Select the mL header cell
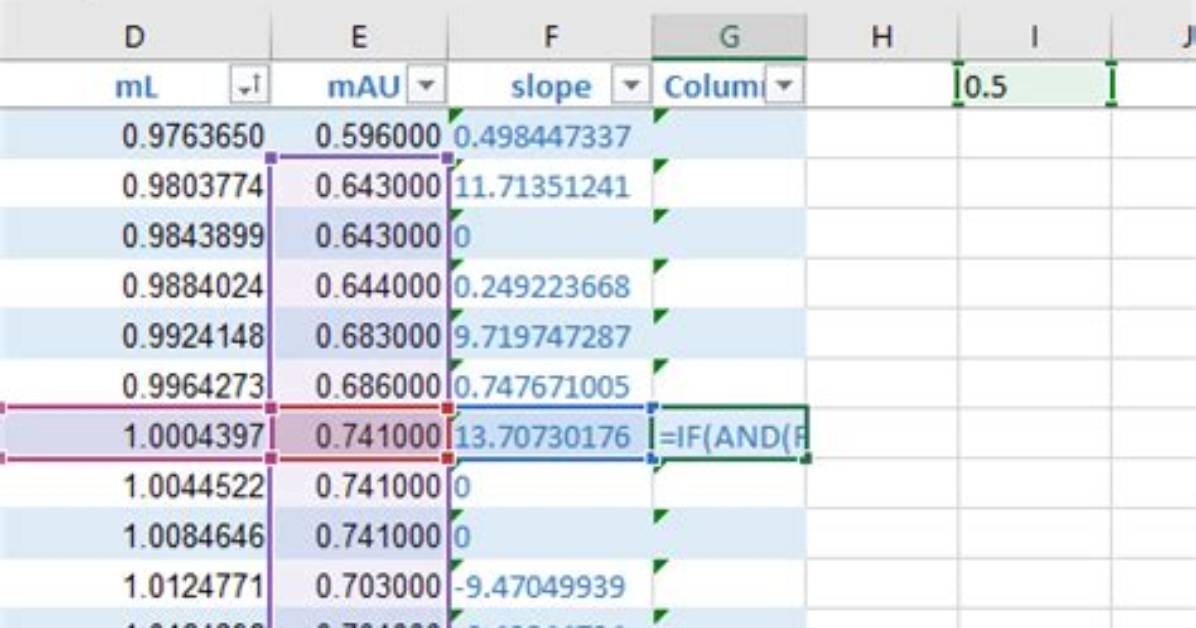This screenshot has height=628, width=1196. [135, 85]
